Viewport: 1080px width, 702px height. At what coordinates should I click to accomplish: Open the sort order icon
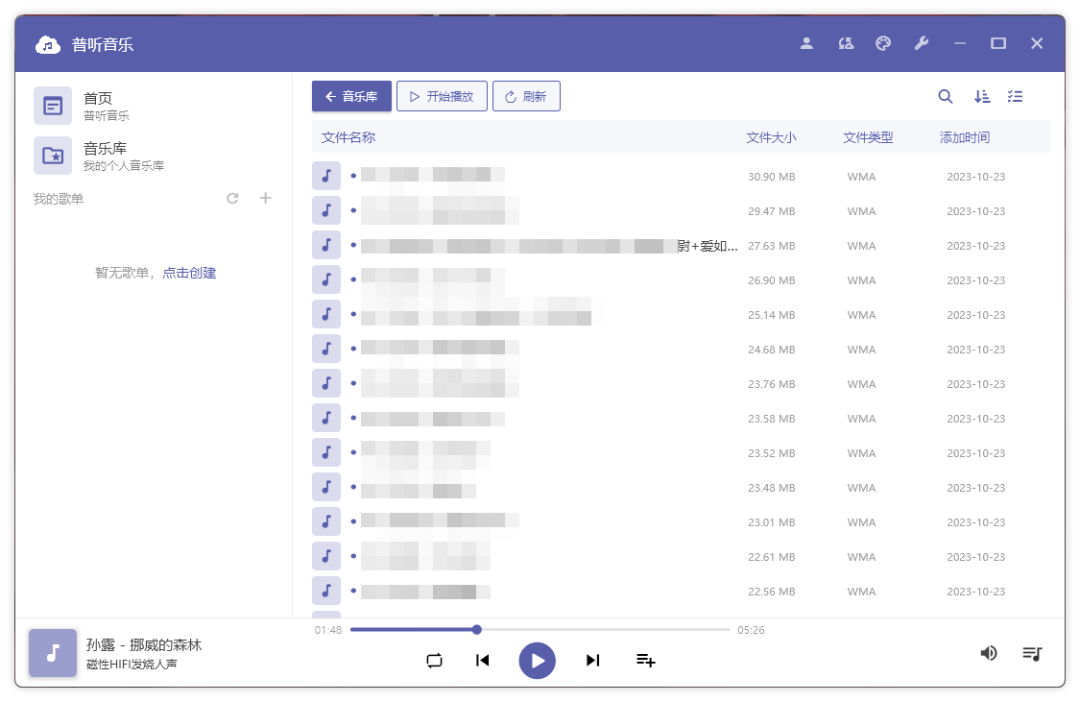pyautogui.click(x=982, y=97)
